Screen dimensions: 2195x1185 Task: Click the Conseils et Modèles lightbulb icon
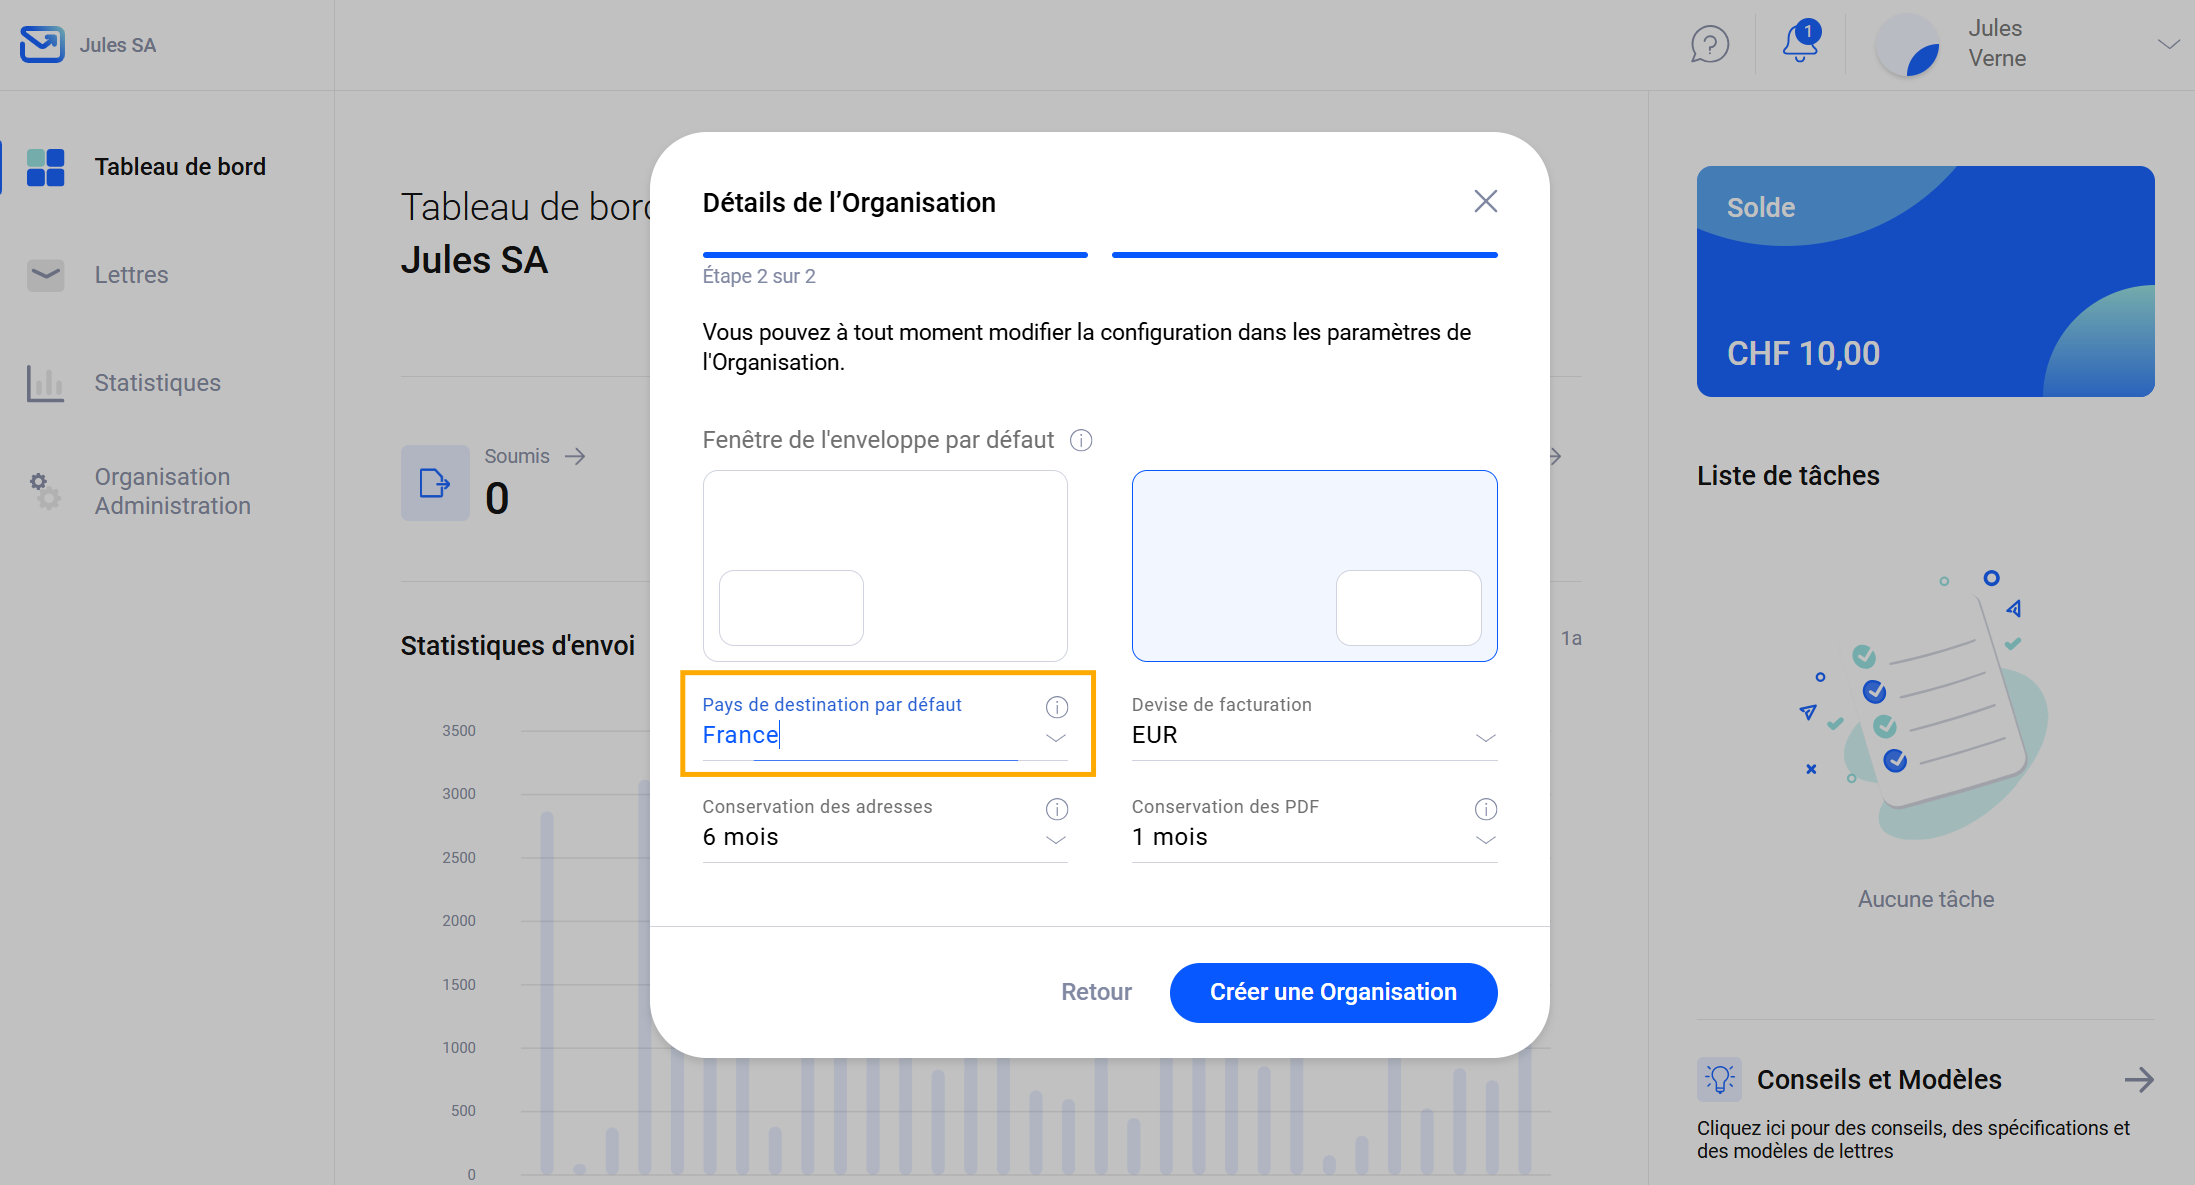tap(1719, 1080)
